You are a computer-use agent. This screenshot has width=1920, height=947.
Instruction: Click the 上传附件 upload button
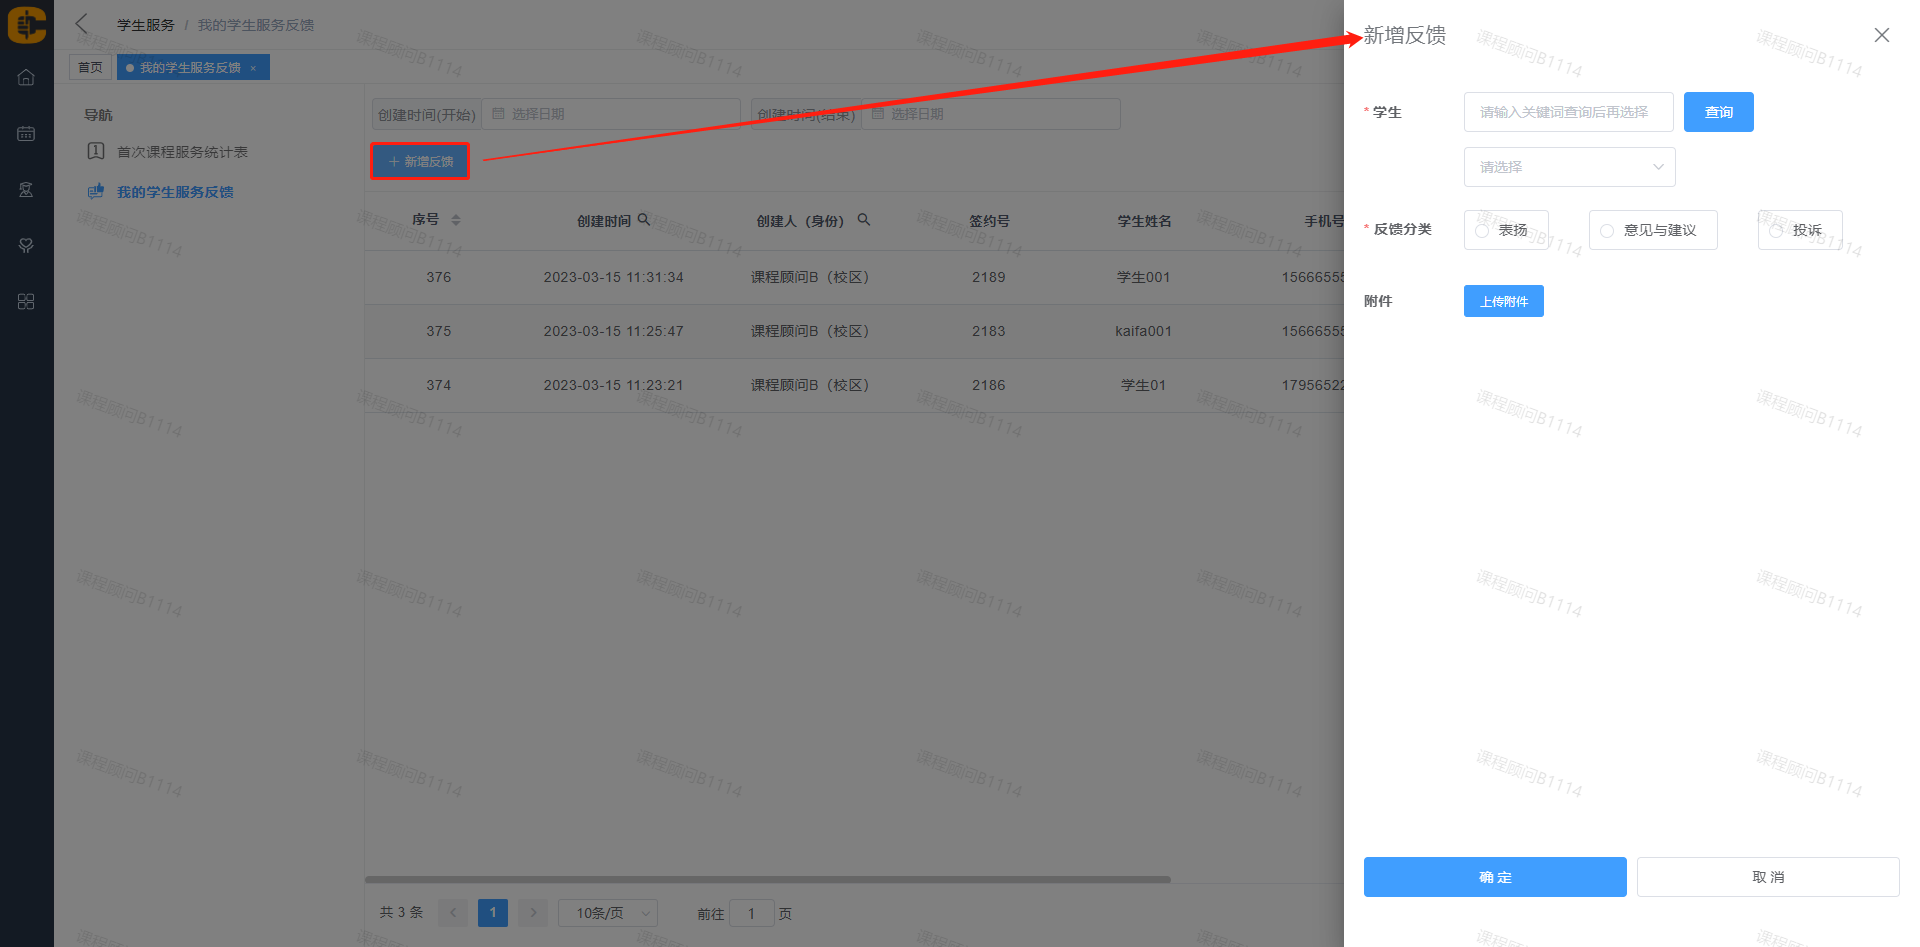click(x=1503, y=301)
